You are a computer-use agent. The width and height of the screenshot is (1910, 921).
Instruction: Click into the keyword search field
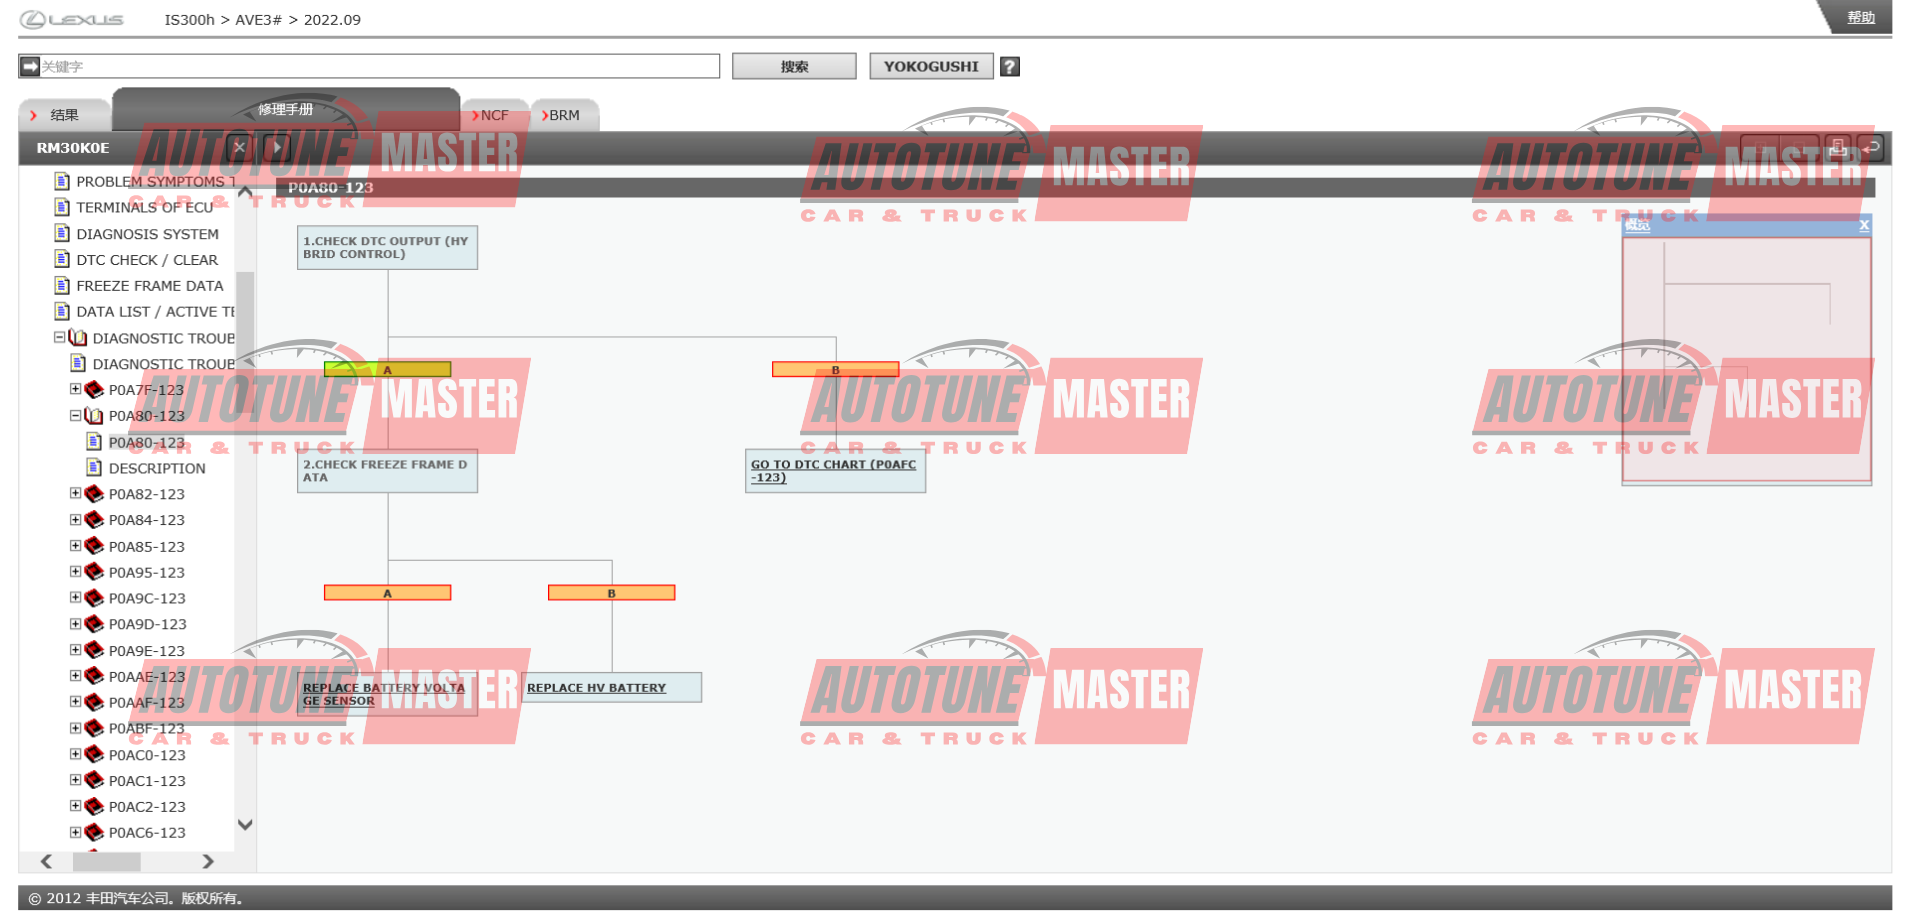click(379, 66)
